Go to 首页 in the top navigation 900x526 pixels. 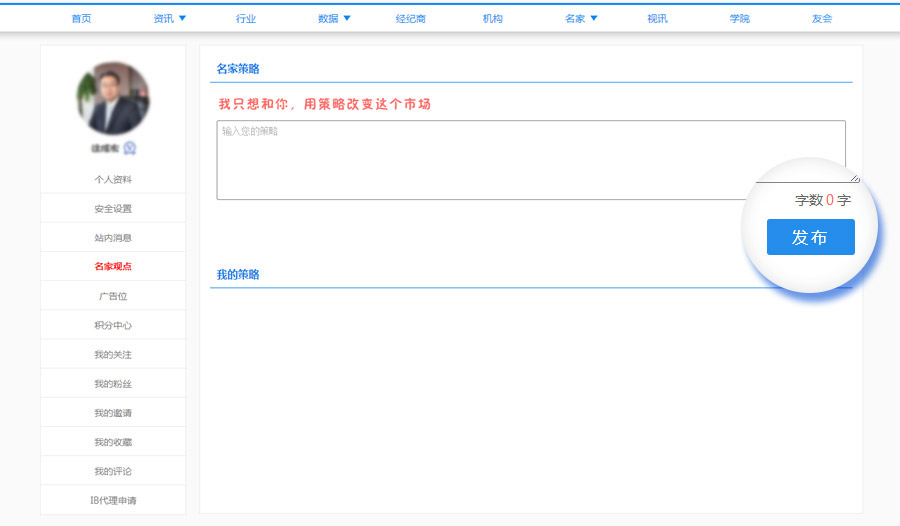point(82,19)
